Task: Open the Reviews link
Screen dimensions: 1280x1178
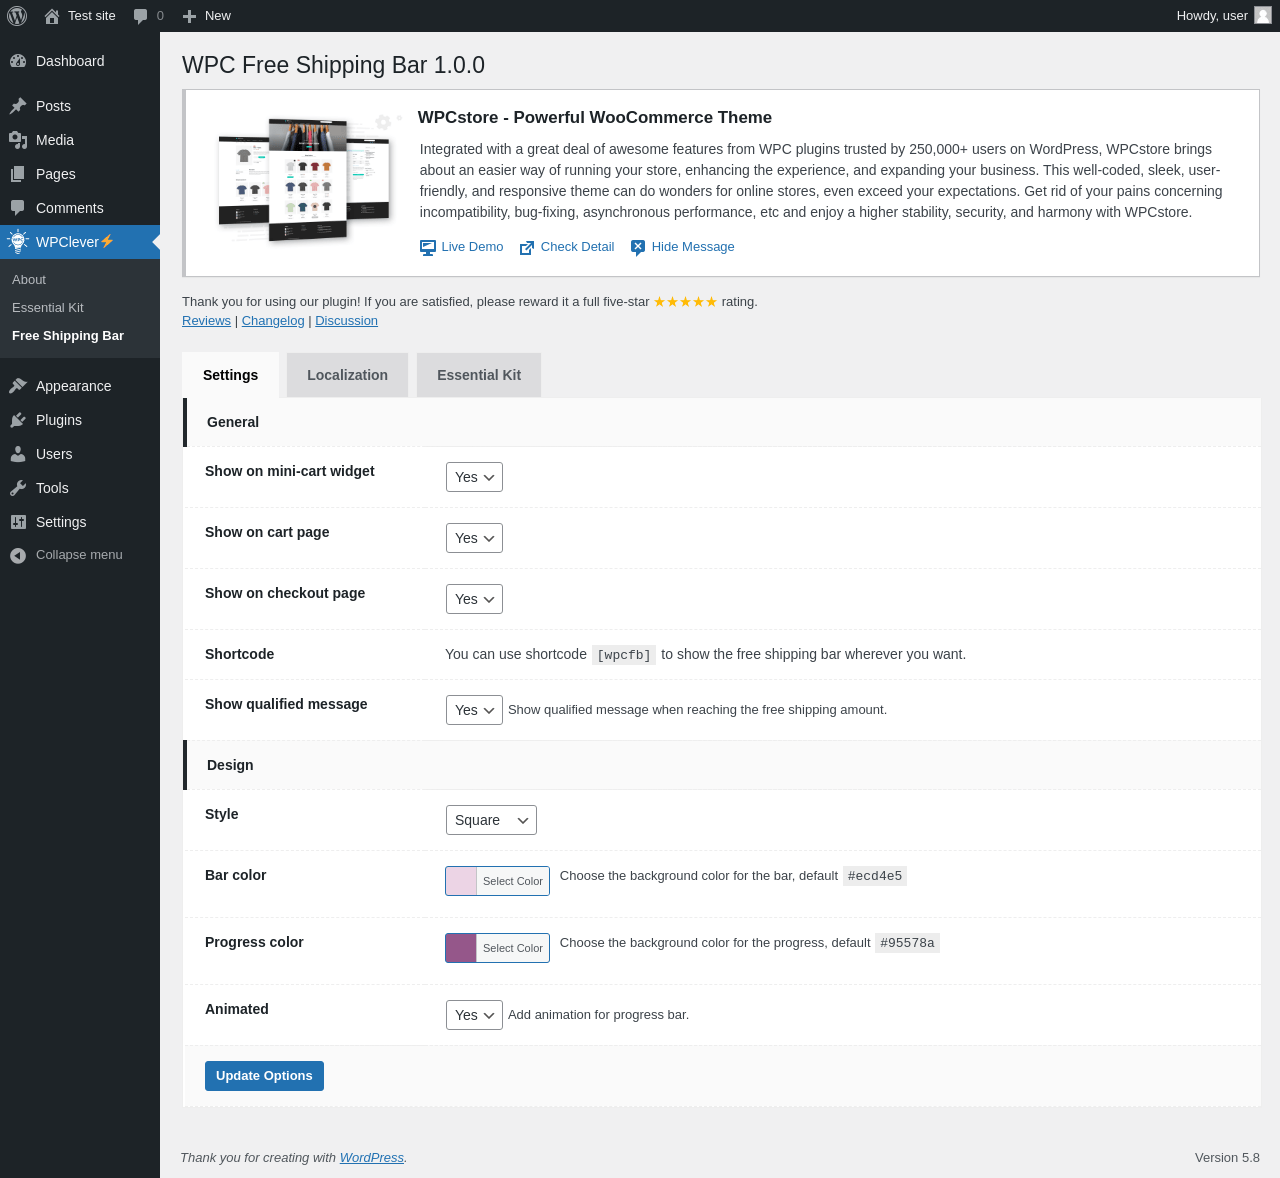Action: [x=206, y=321]
